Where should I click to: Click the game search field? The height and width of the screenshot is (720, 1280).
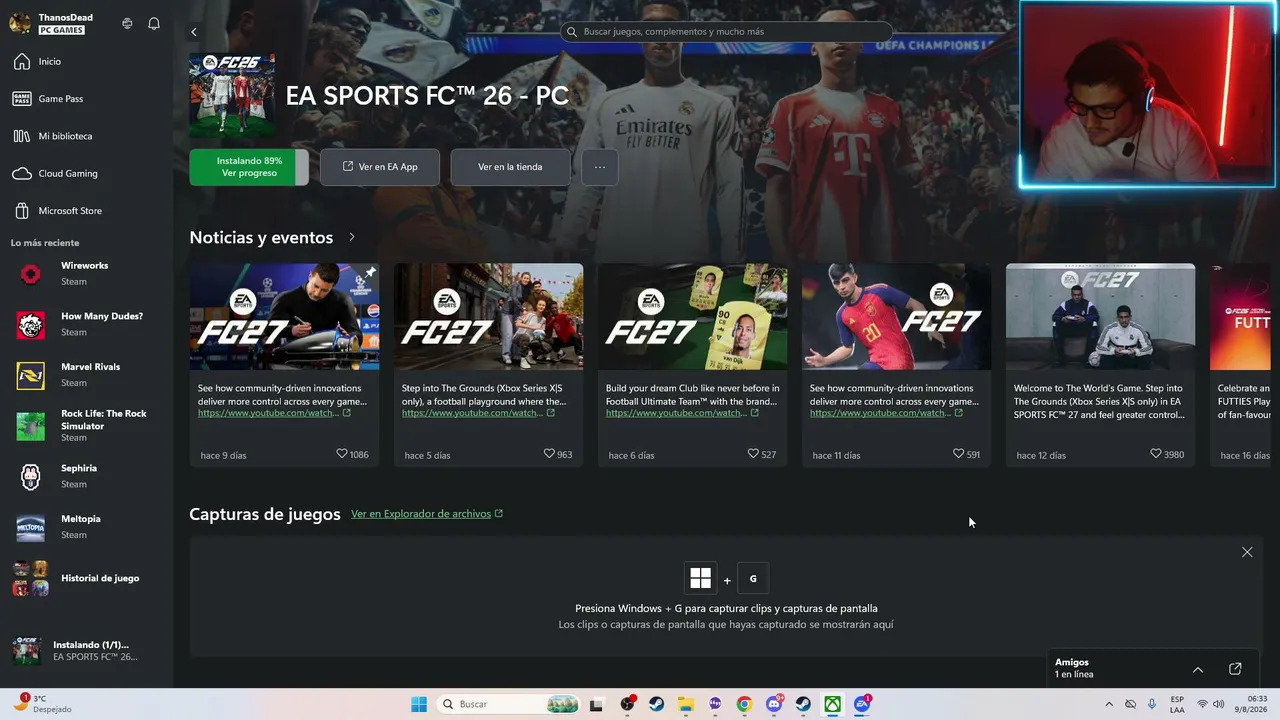tap(726, 32)
